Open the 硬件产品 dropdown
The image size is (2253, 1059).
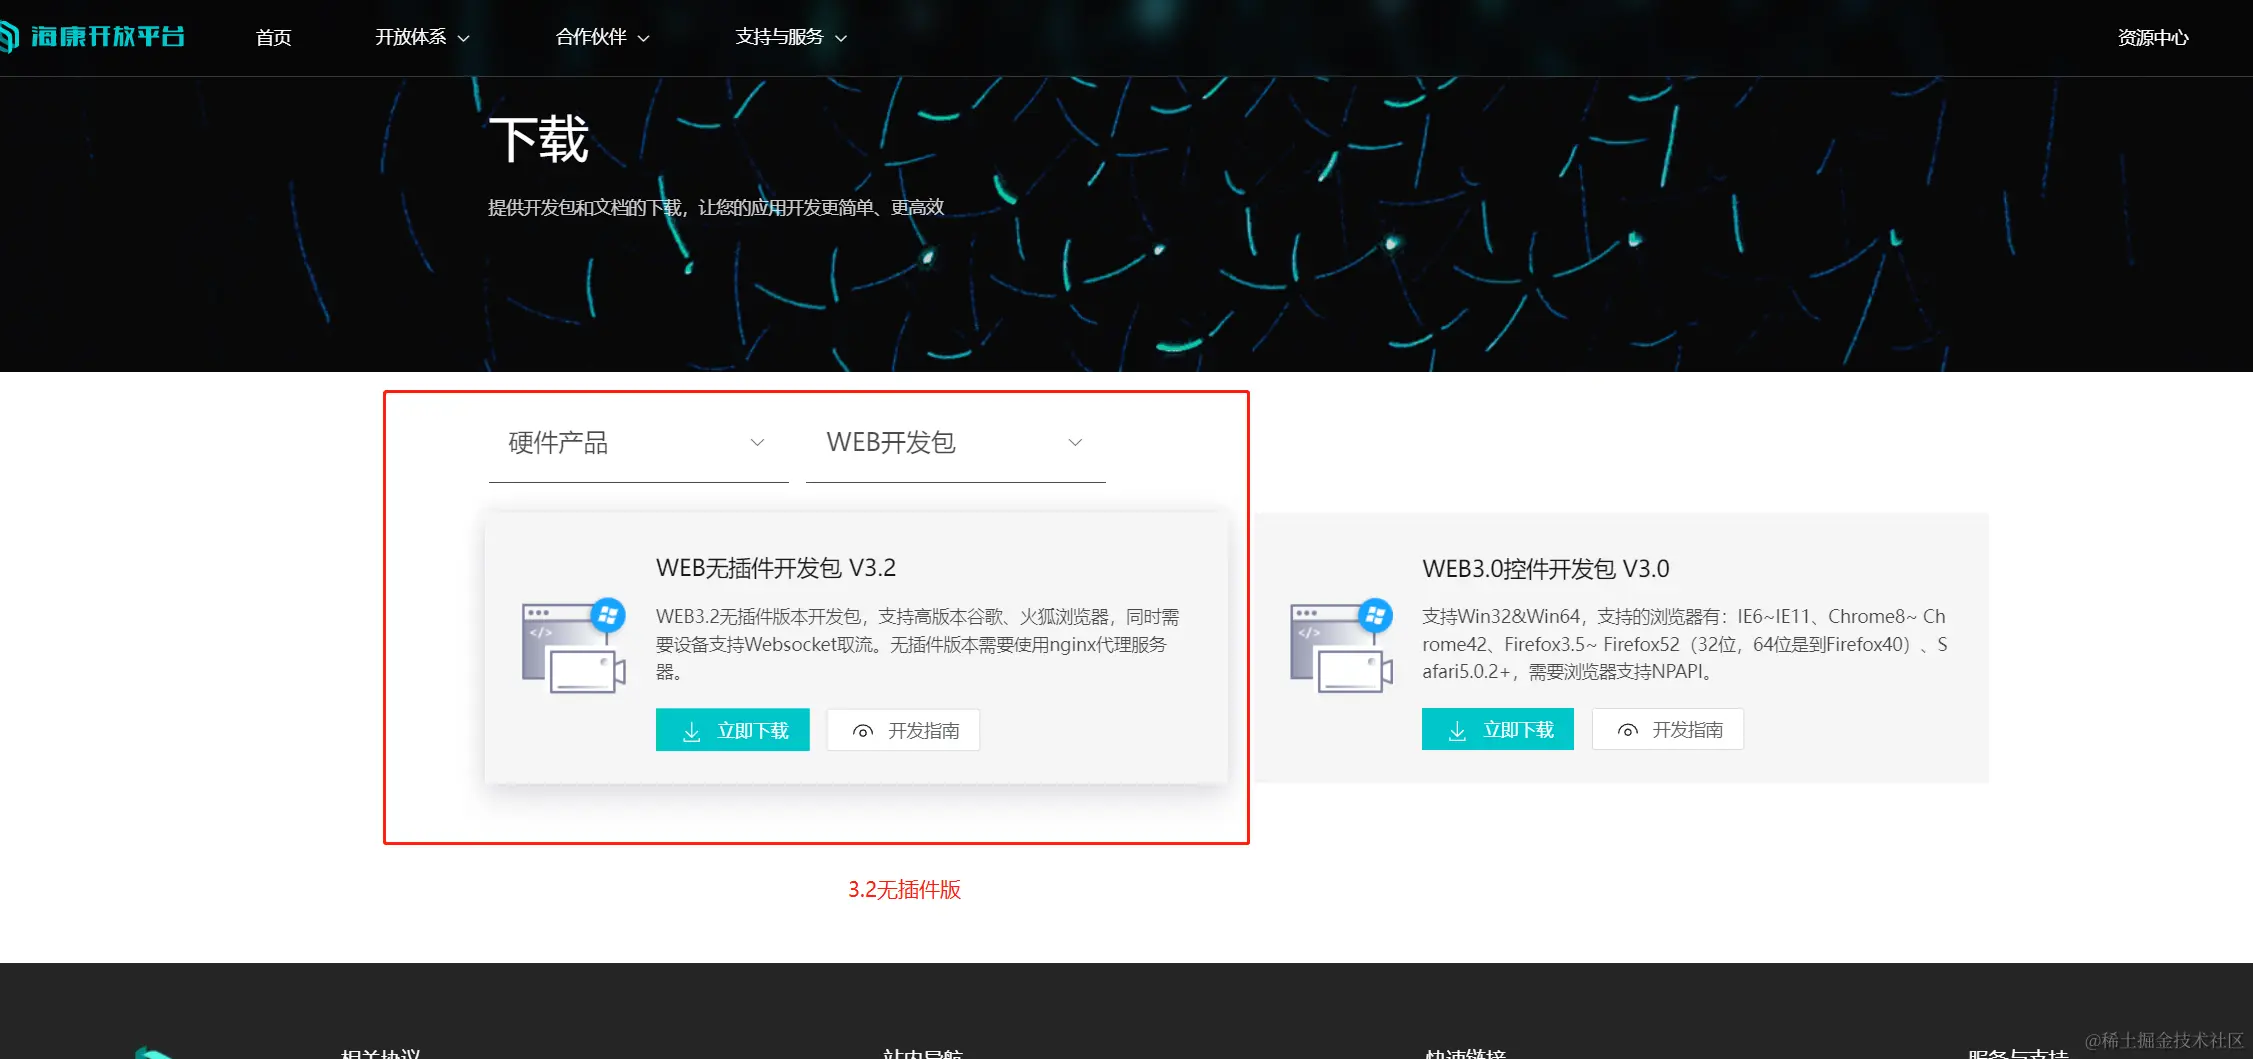click(x=638, y=443)
